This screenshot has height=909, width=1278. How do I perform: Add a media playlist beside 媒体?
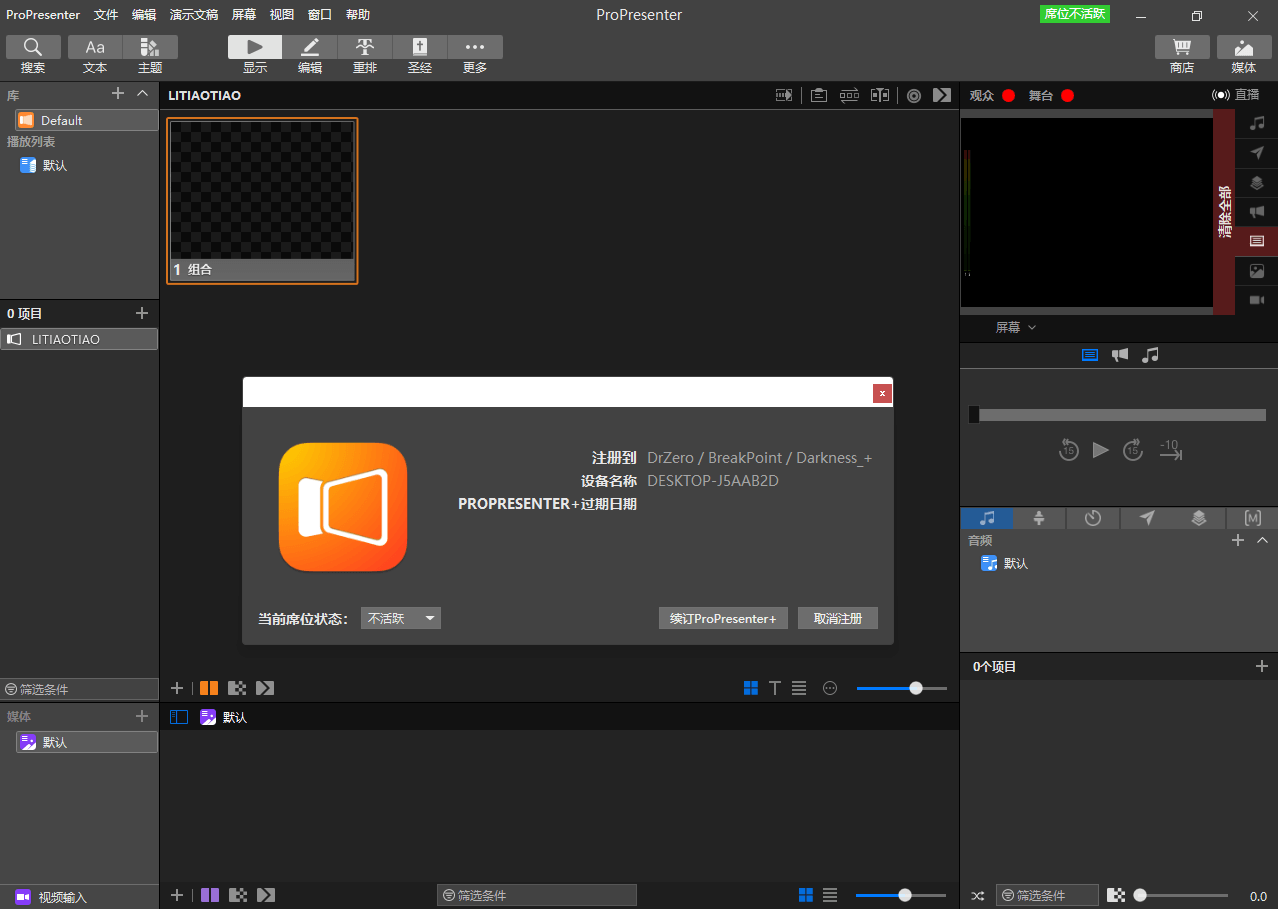pyautogui.click(x=142, y=716)
